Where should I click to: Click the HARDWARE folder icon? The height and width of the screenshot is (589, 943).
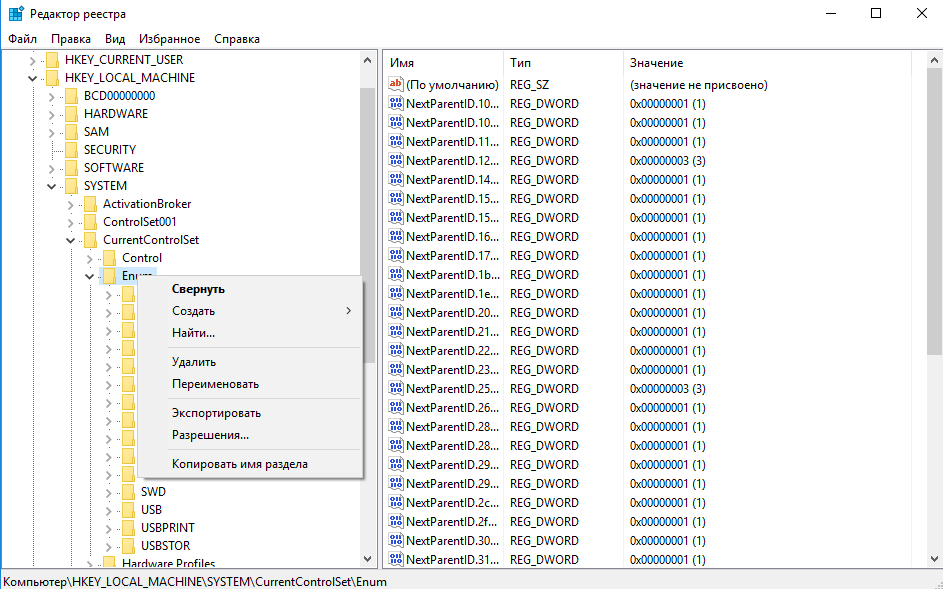pyautogui.click(x=71, y=114)
